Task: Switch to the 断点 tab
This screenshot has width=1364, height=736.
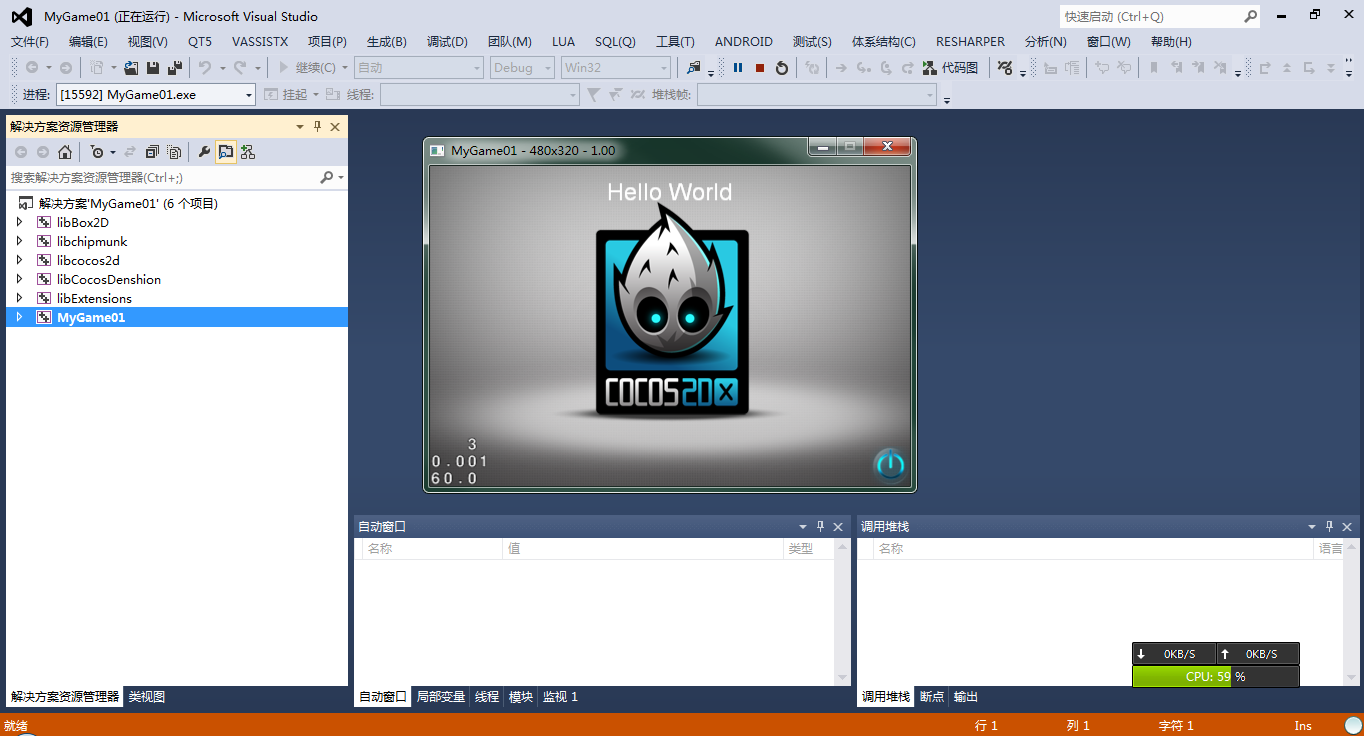Action: (932, 697)
